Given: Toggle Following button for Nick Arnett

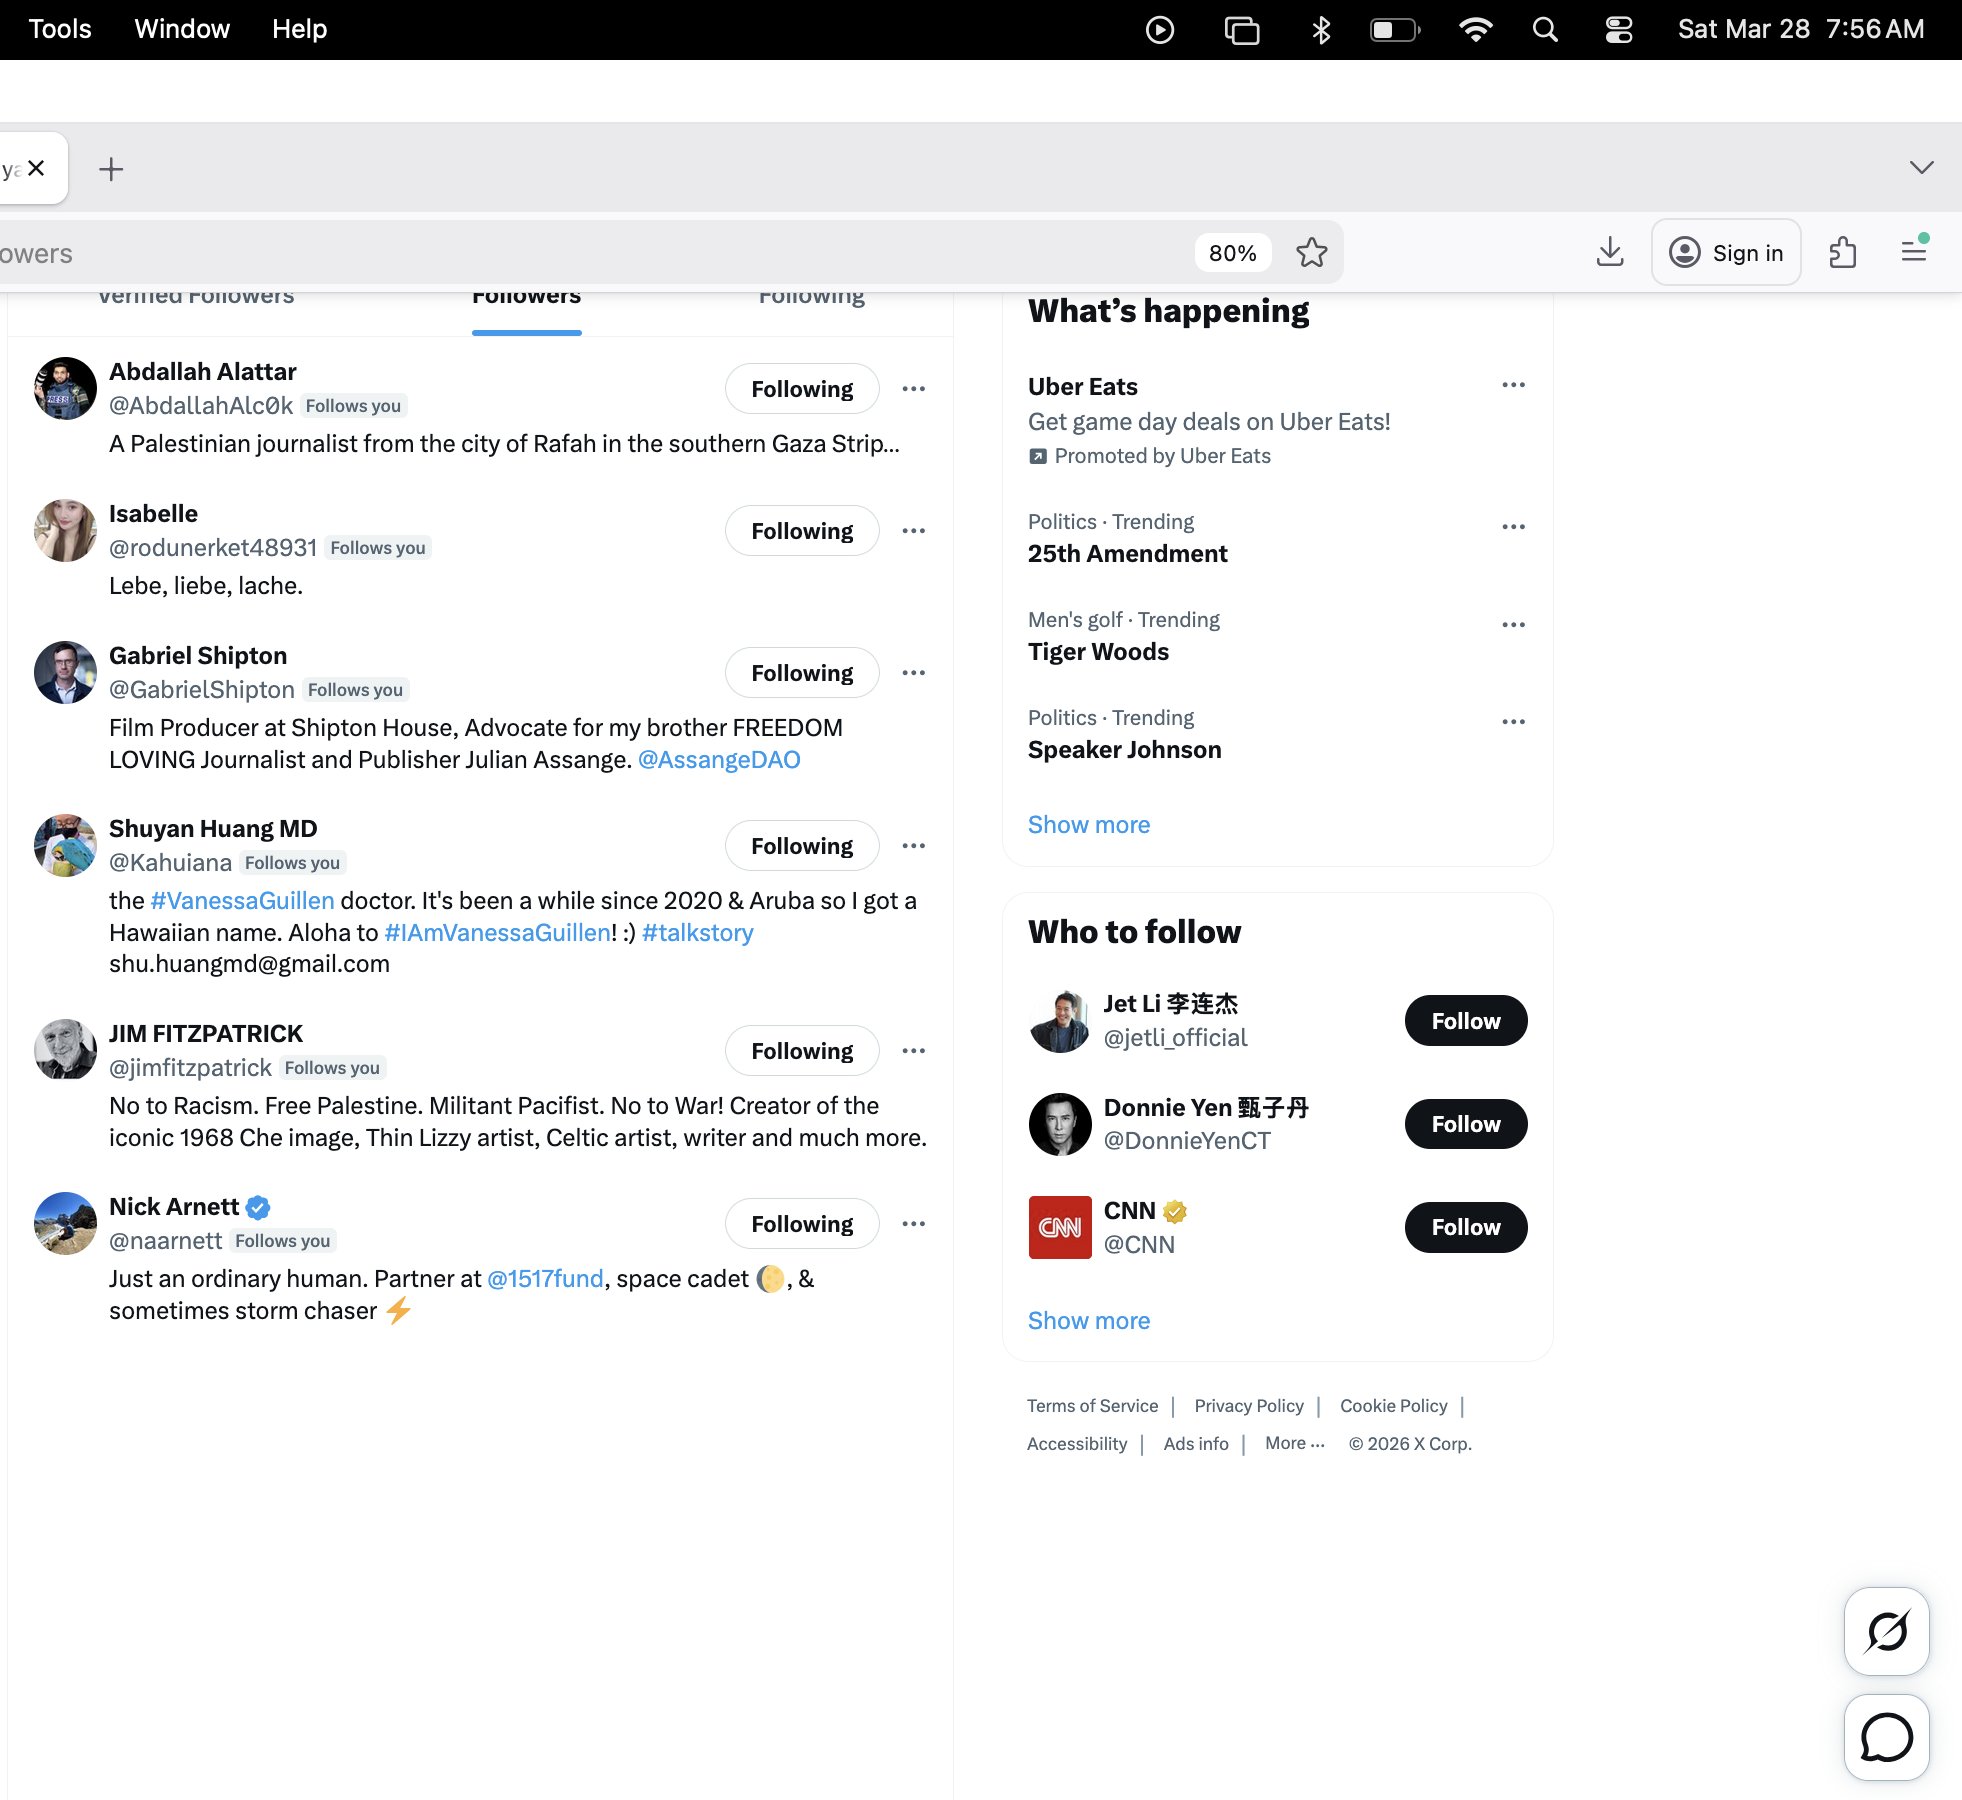Looking at the screenshot, I should coord(801,1224).
